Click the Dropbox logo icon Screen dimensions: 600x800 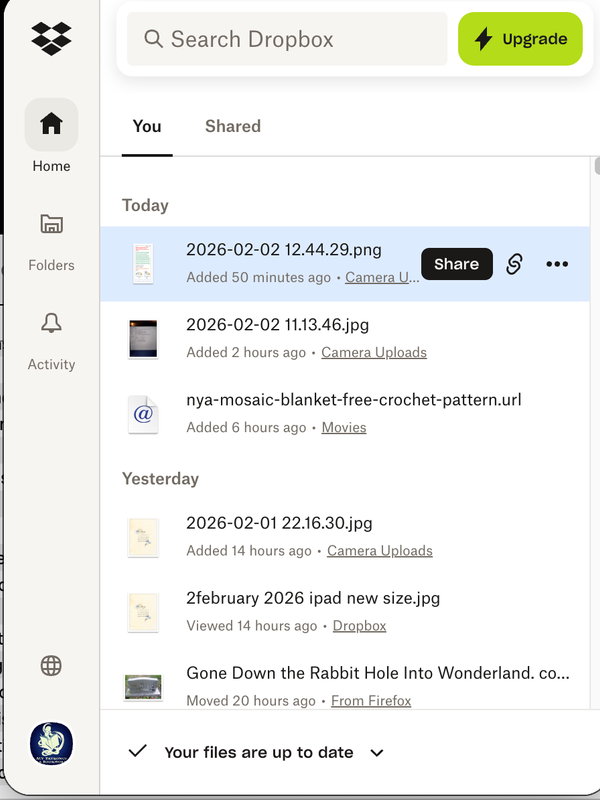[51, 37]
